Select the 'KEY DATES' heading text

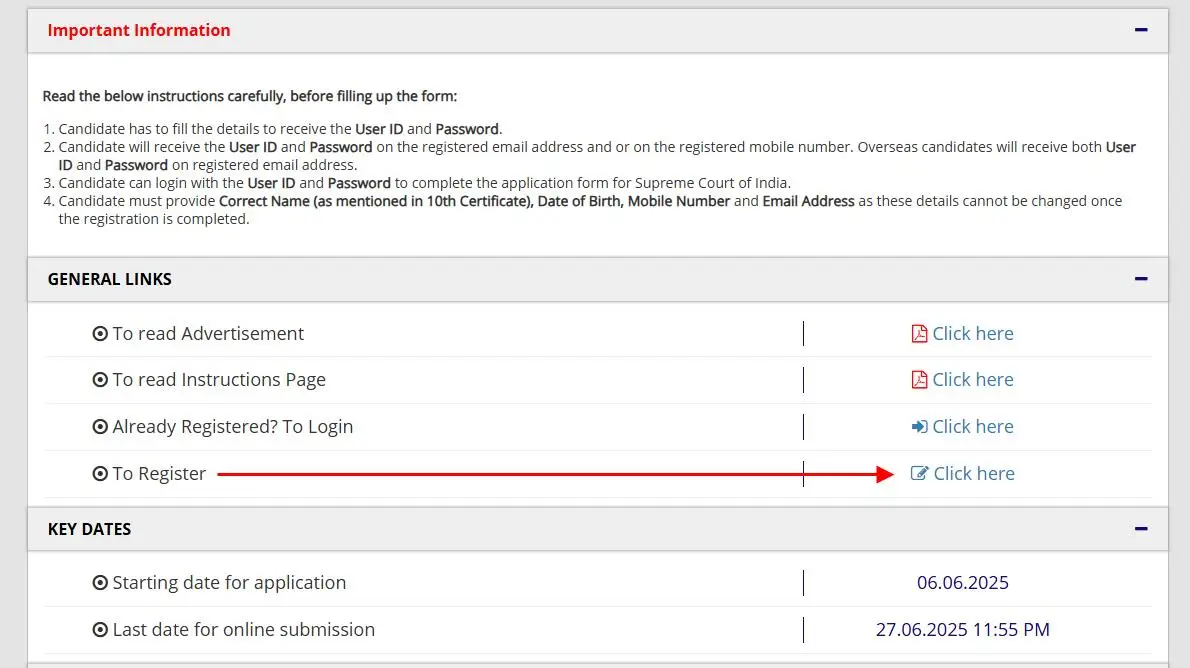[90, 529]
